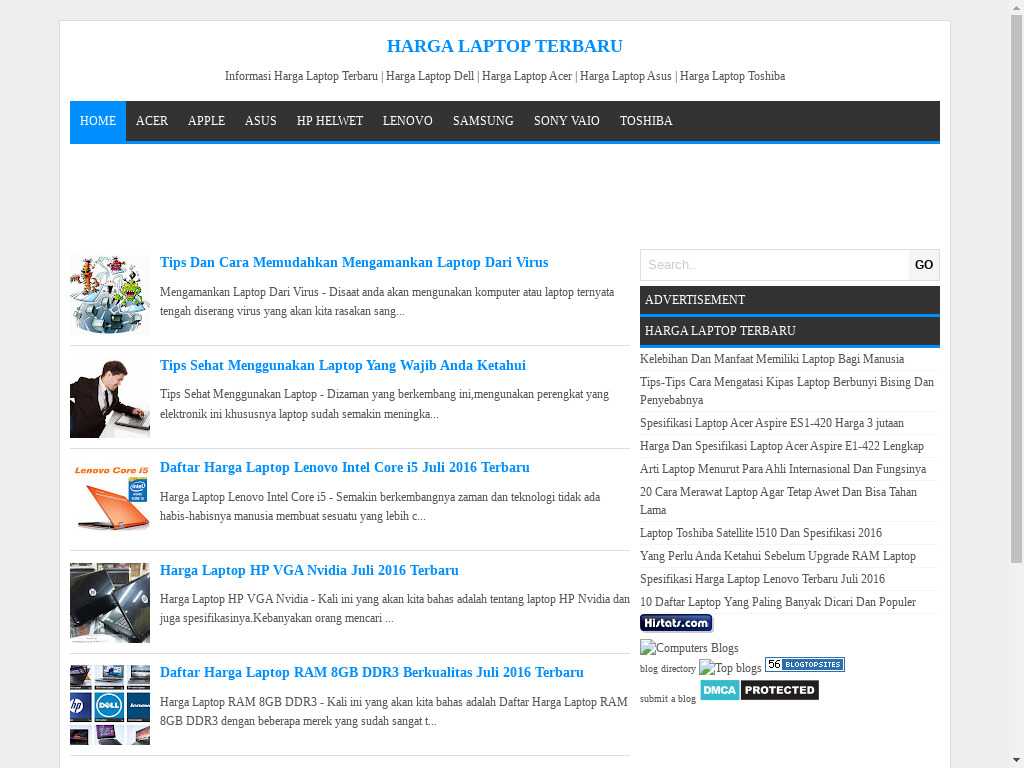
Task: Open sidebar link Acer Aspire E1-422 Lengkap
Action: 782,446
